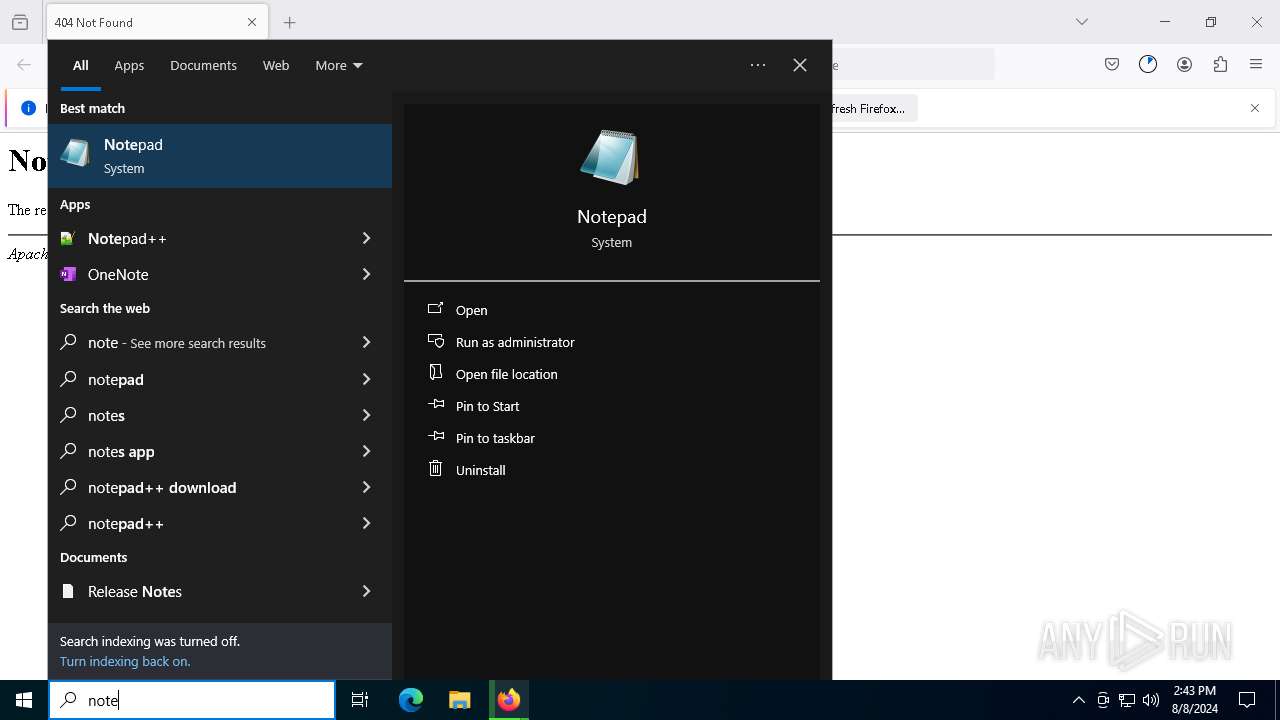Screen dimensions: 1280x720
Task: Click the clock showing 2:43 PM
Action: pyautogui.click(x=1194, y=700)
